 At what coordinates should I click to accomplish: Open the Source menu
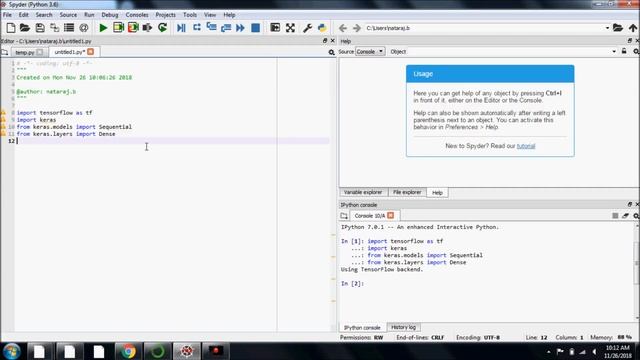coord(68,15)
